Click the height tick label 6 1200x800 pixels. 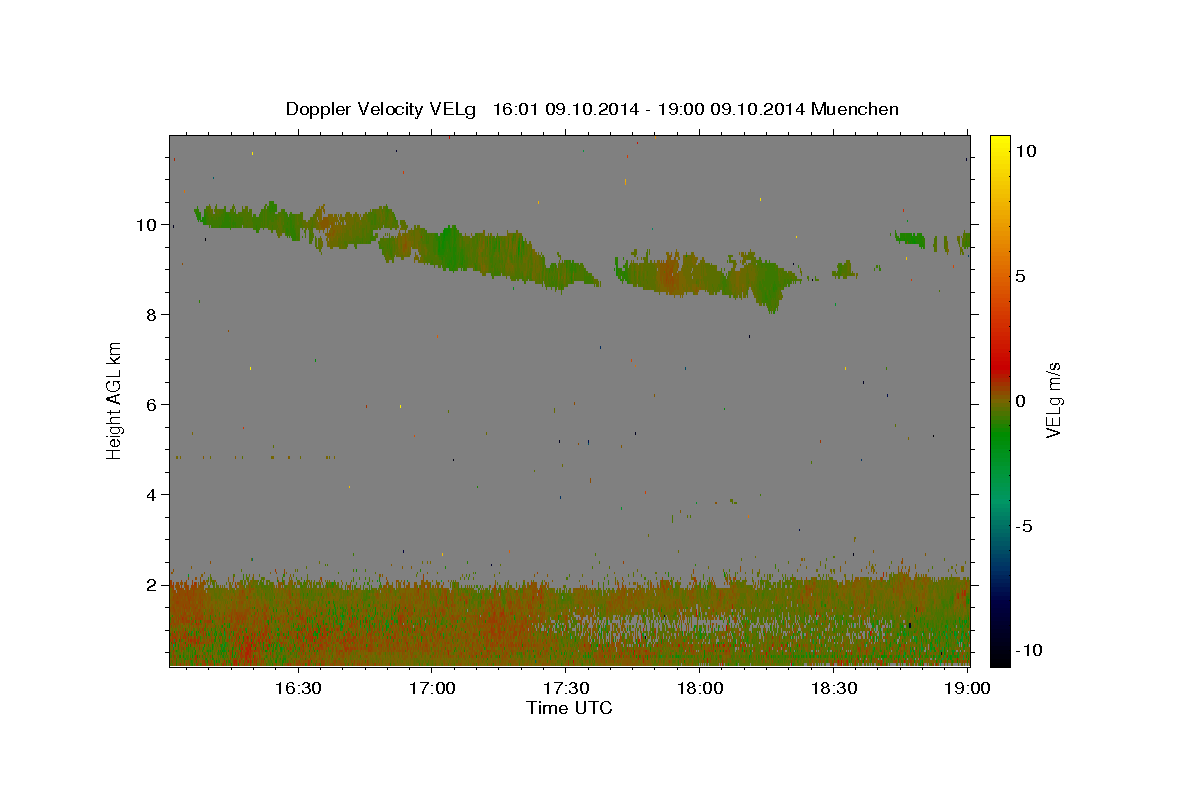[153, 405]
